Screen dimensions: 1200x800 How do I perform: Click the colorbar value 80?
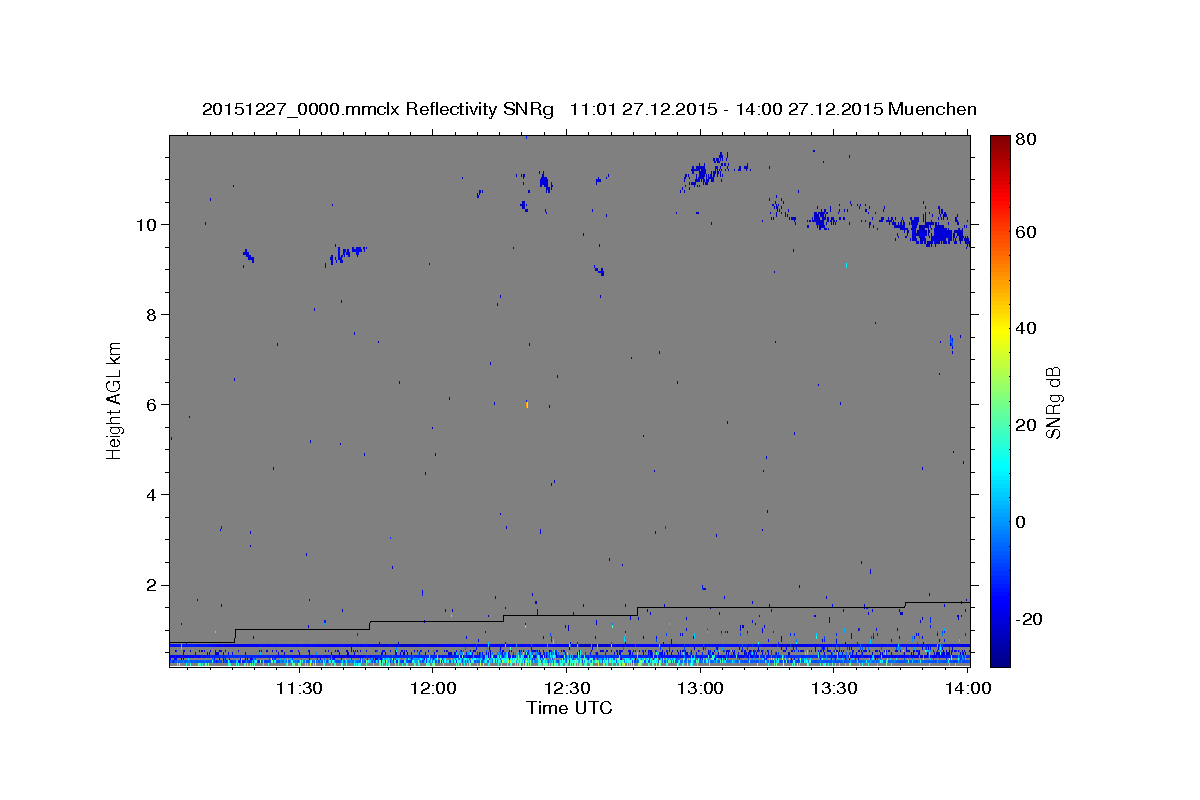(x=1027, y=140)
